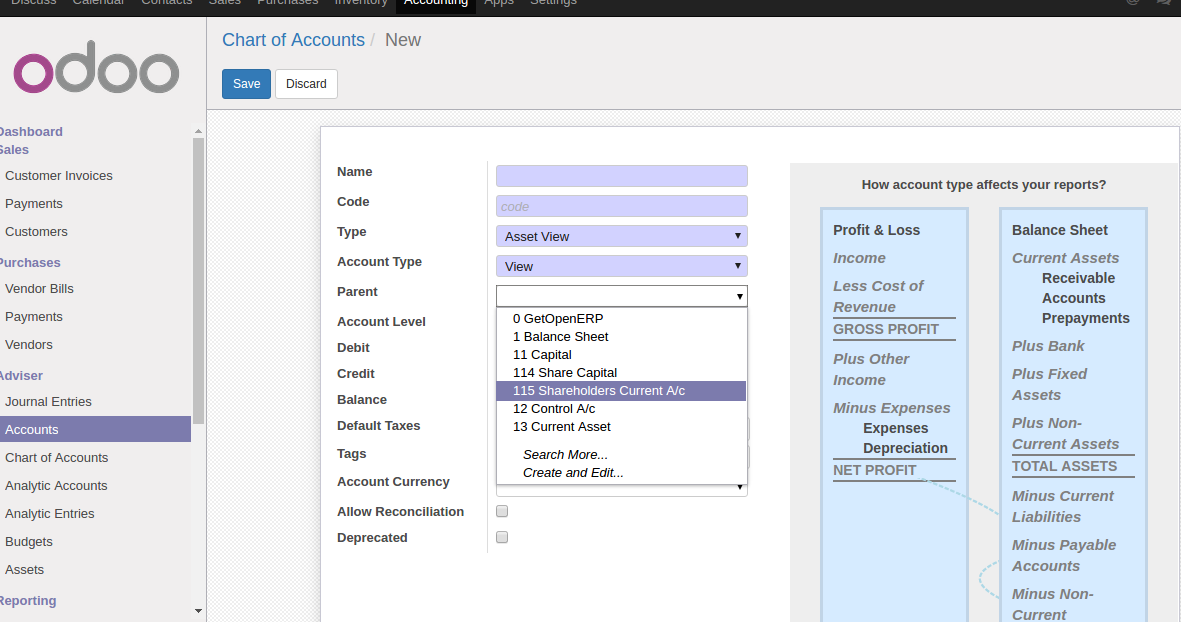Screen dimensions: 1181x622
Task: Open Customer Invoices in sidebar
Action: tap(59, 176)
